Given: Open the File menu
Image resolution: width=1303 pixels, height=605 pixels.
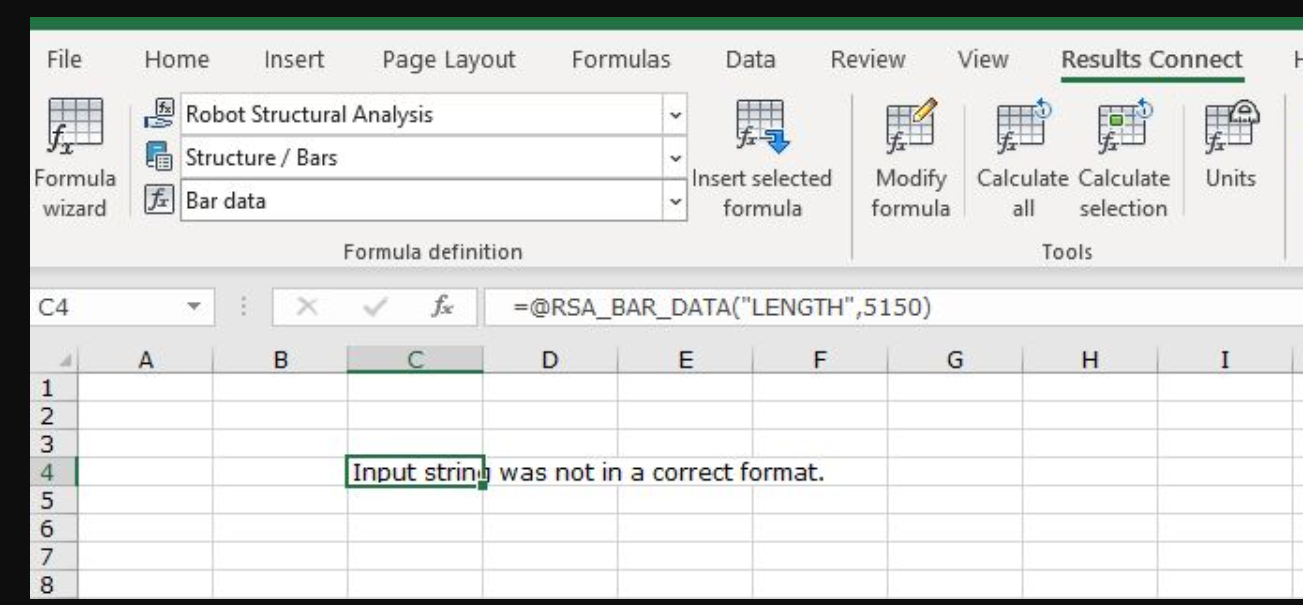Looking at the screenshot, I should click(x=64, y=60).
